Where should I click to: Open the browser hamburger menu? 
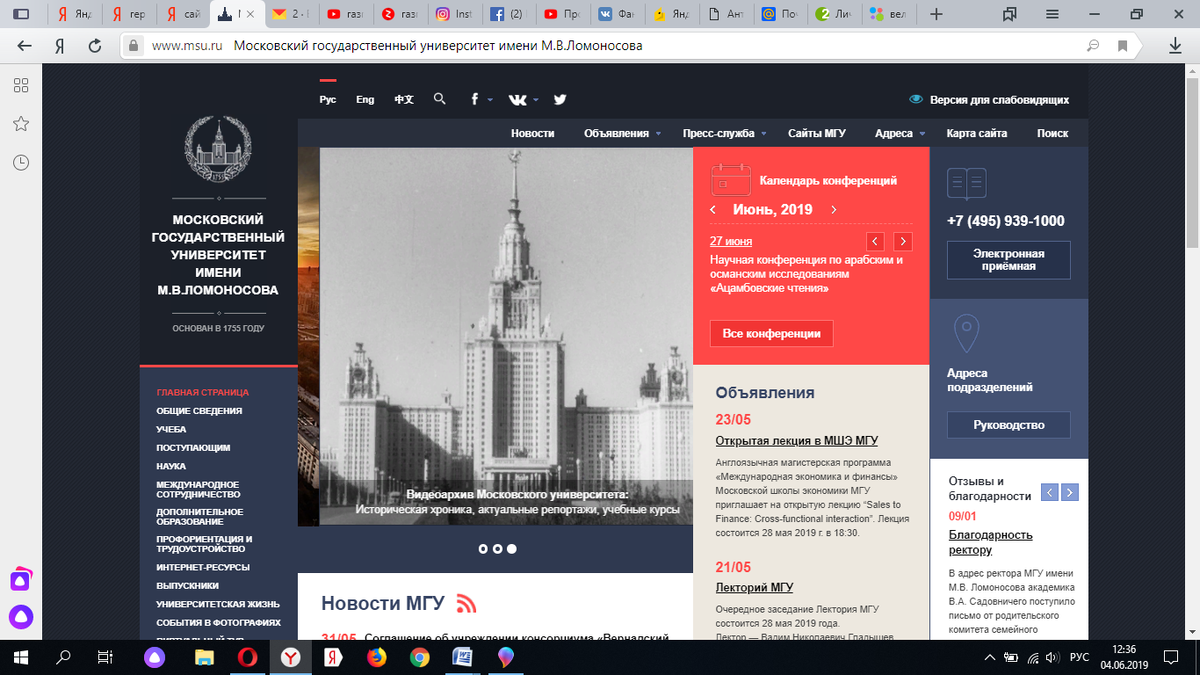point(1053,14)
